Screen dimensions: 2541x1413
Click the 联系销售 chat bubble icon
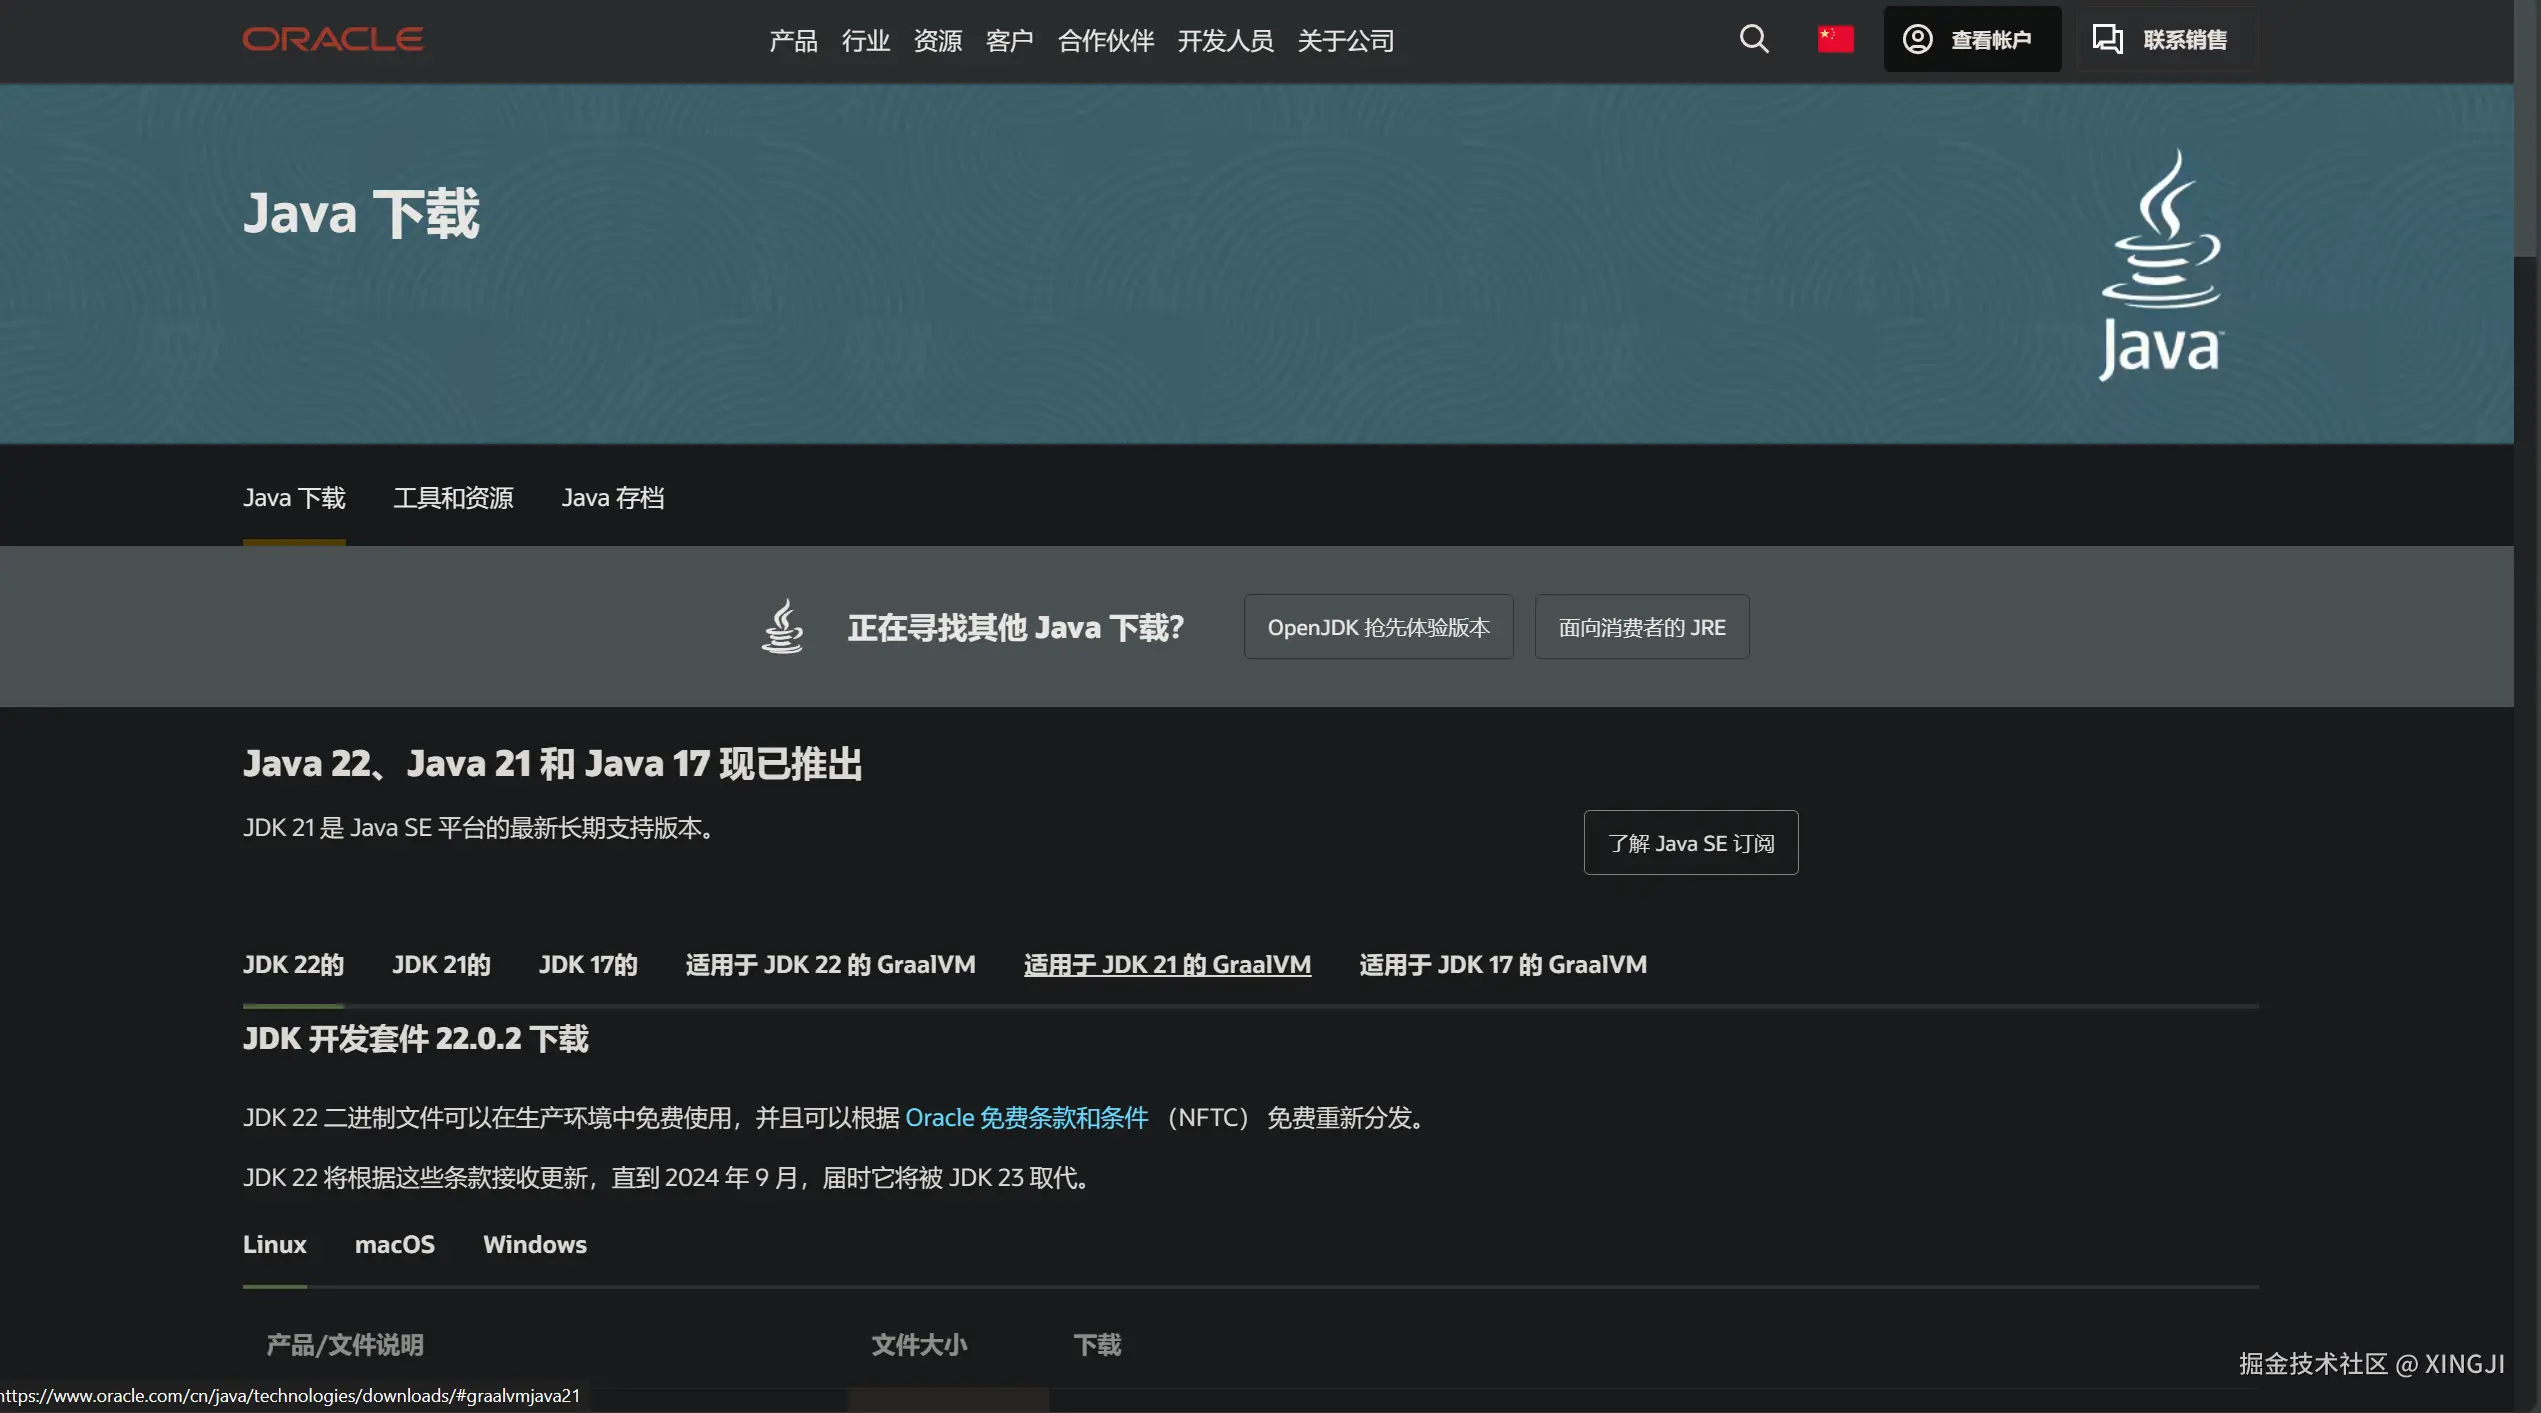2109,39
